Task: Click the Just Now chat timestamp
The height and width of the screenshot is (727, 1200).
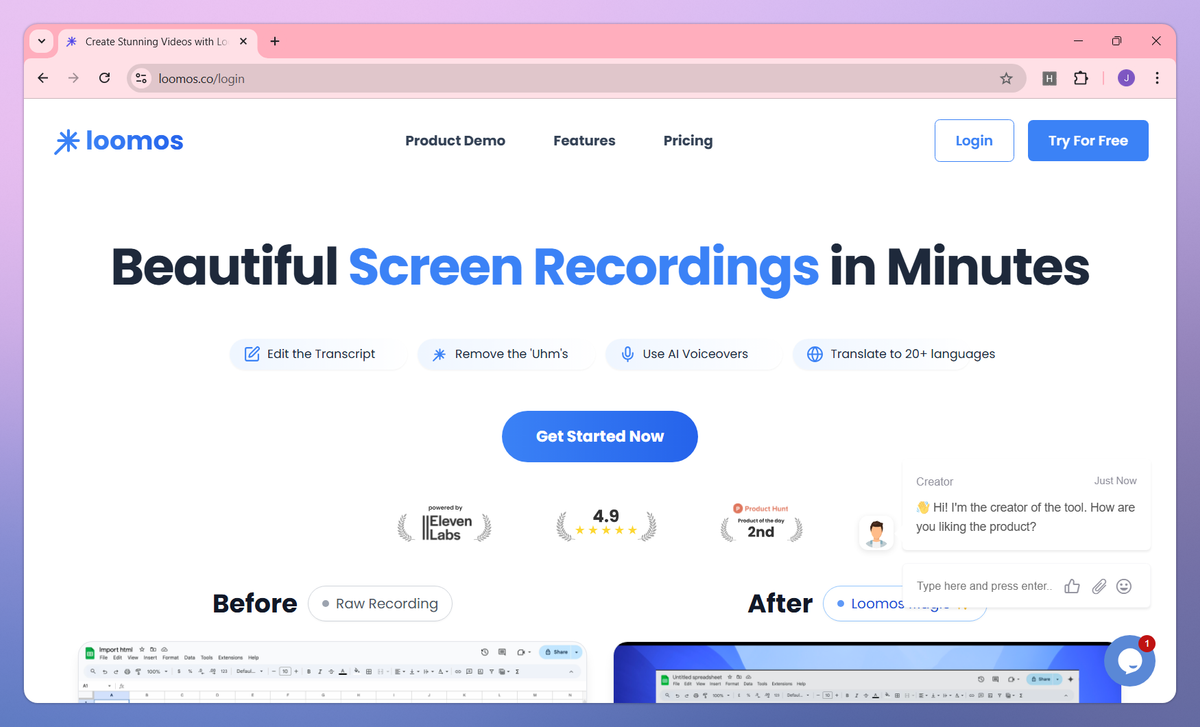Action: [x=1115, y=481]
